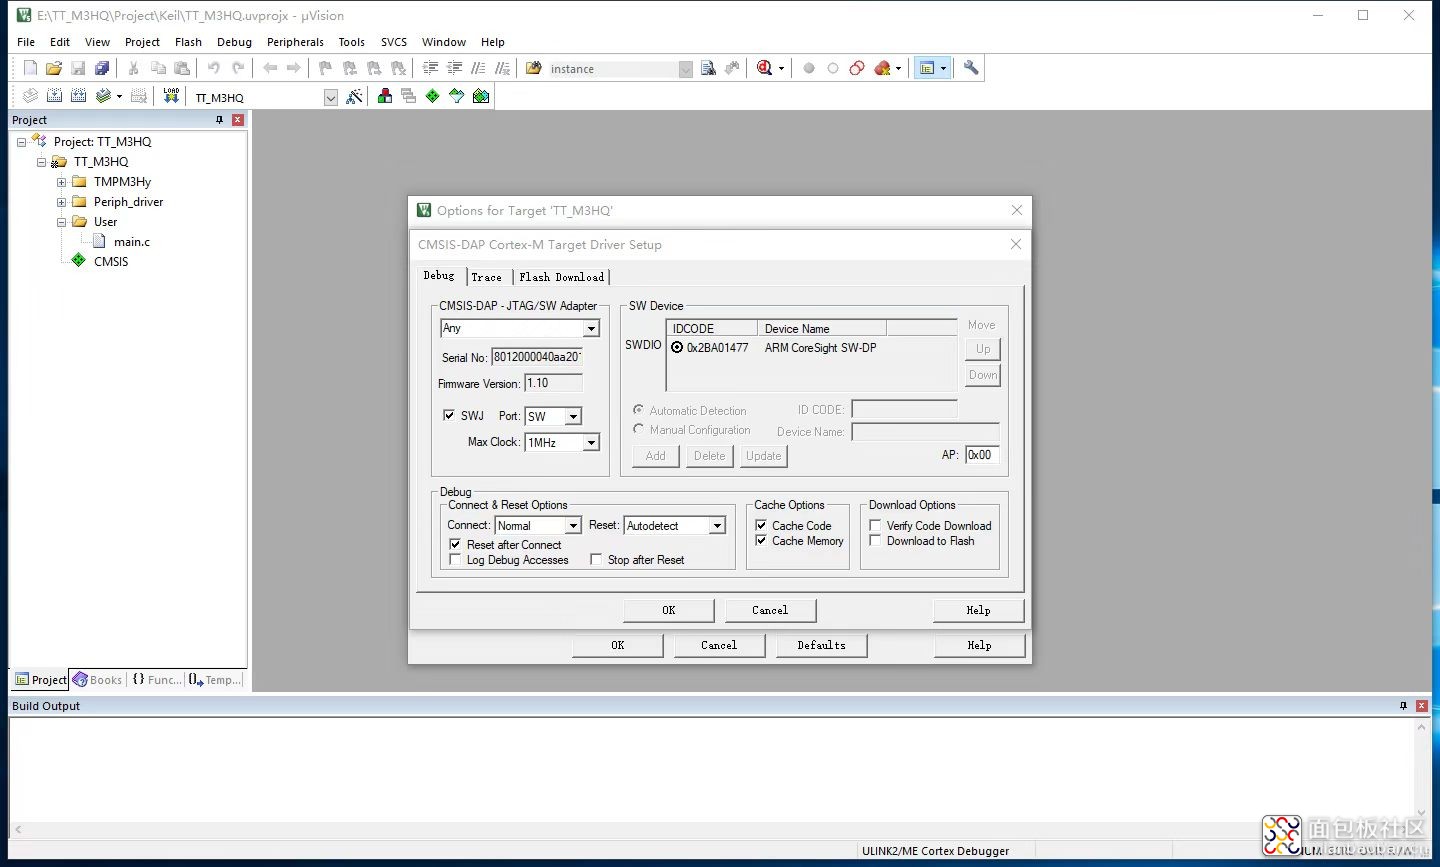Click the Insert Breakpoint red dot icon

[x=809, y=68]
